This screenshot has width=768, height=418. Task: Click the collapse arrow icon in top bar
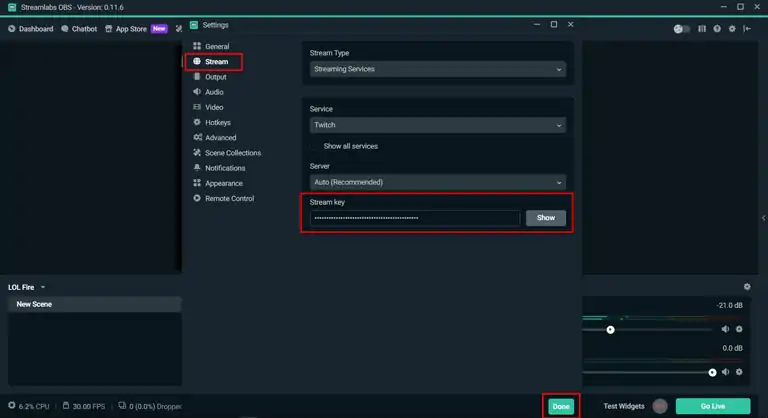[747, 29]
